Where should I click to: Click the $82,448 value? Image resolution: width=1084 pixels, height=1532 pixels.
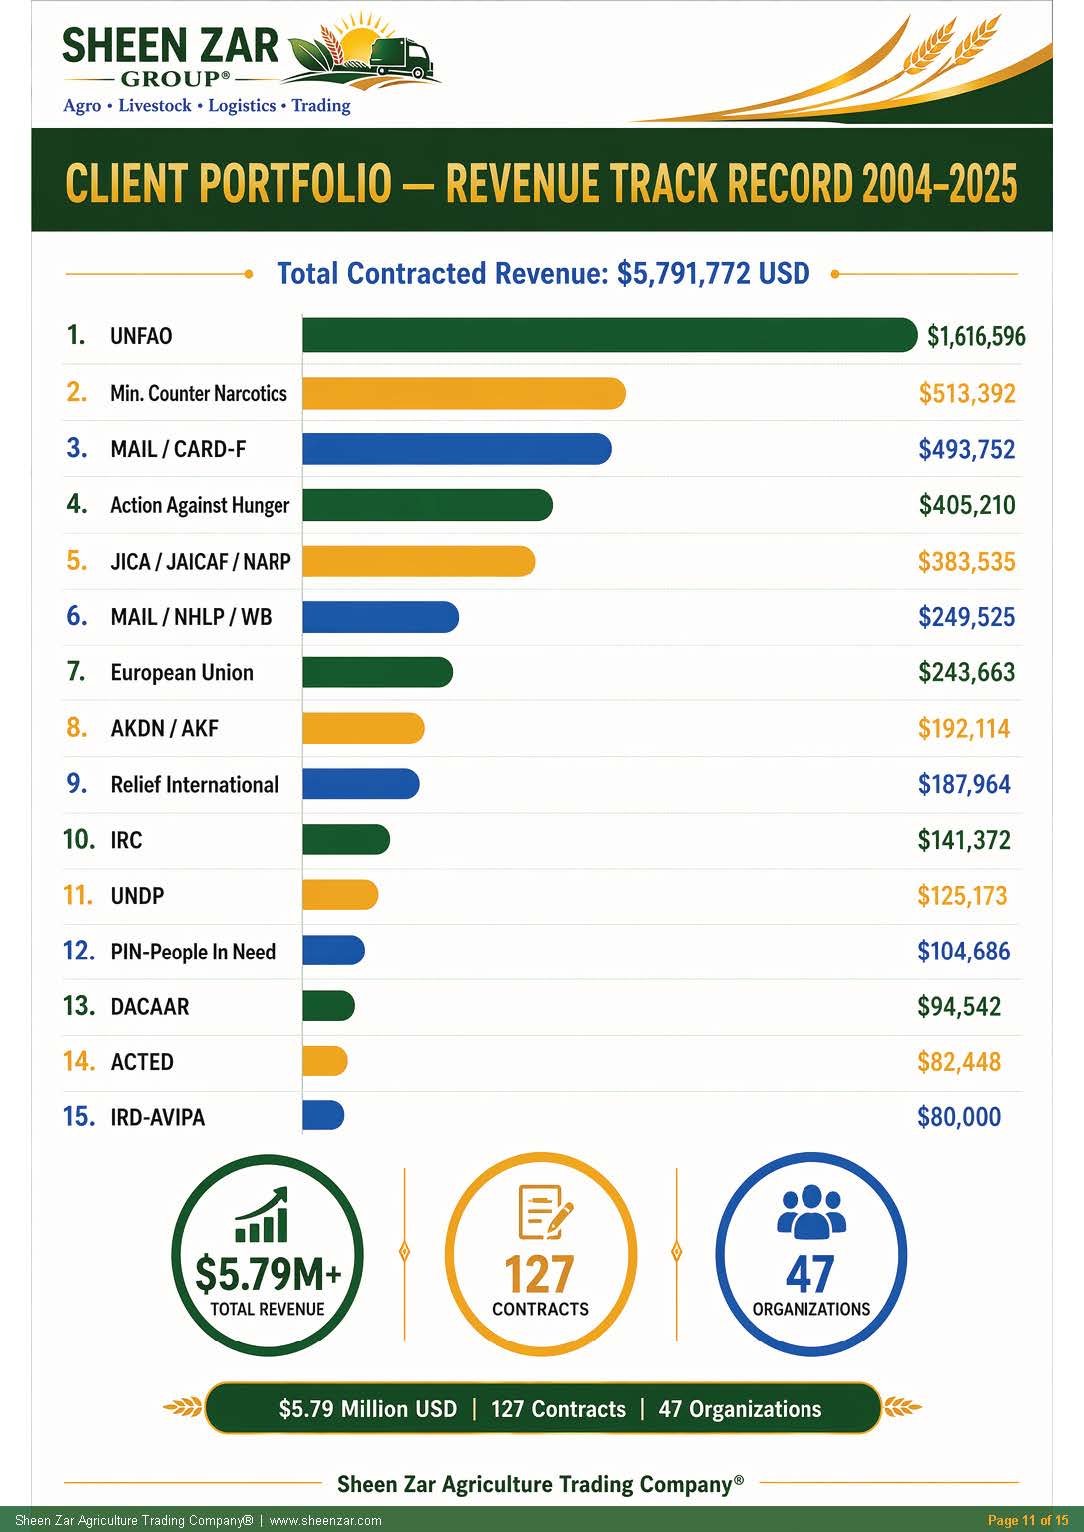[959, 1062]
